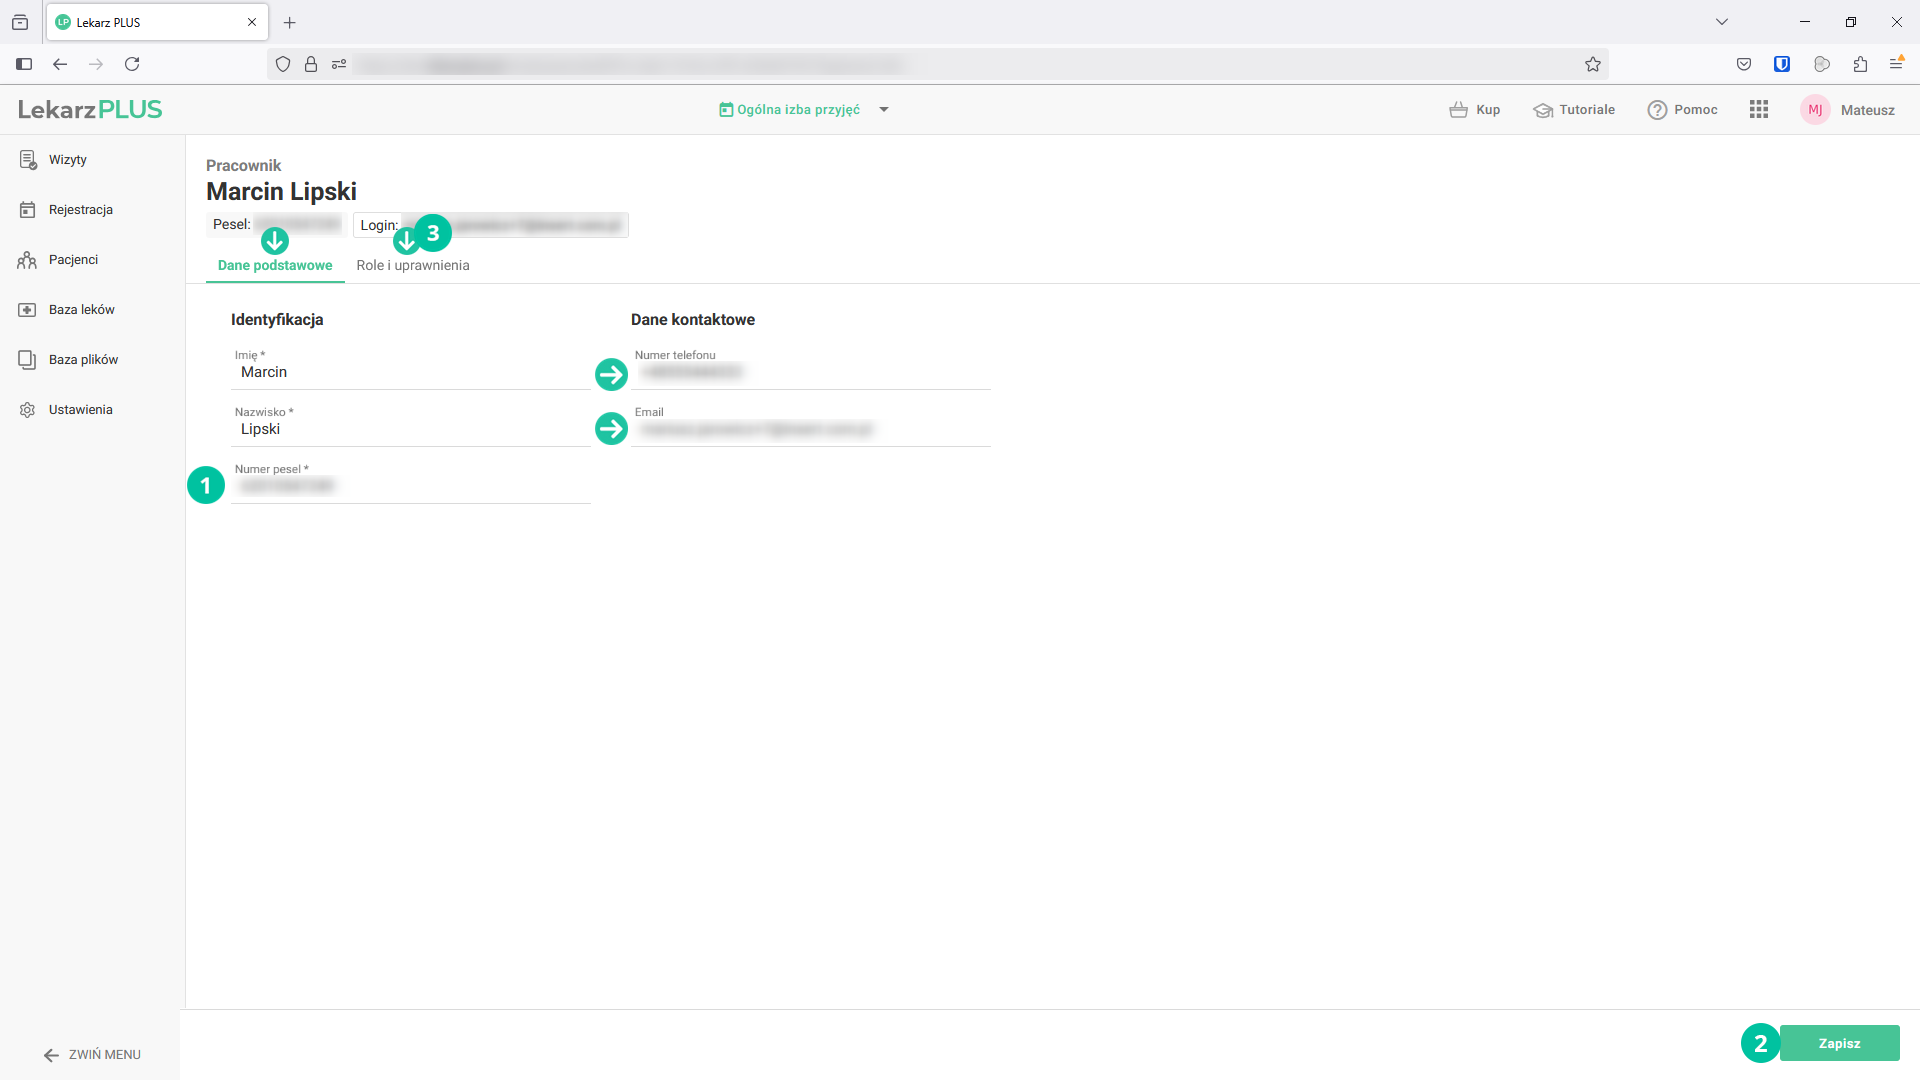This screenshot has width=1920, height=1080.
Task: Expand the Ogólna izba przyjęć dropdown
Action: point(884,110)
